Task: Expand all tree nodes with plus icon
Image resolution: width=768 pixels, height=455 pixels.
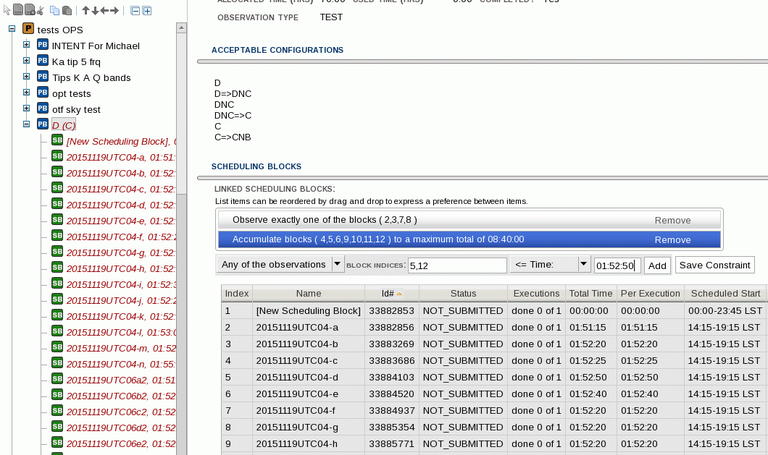Action: point(147,11)
